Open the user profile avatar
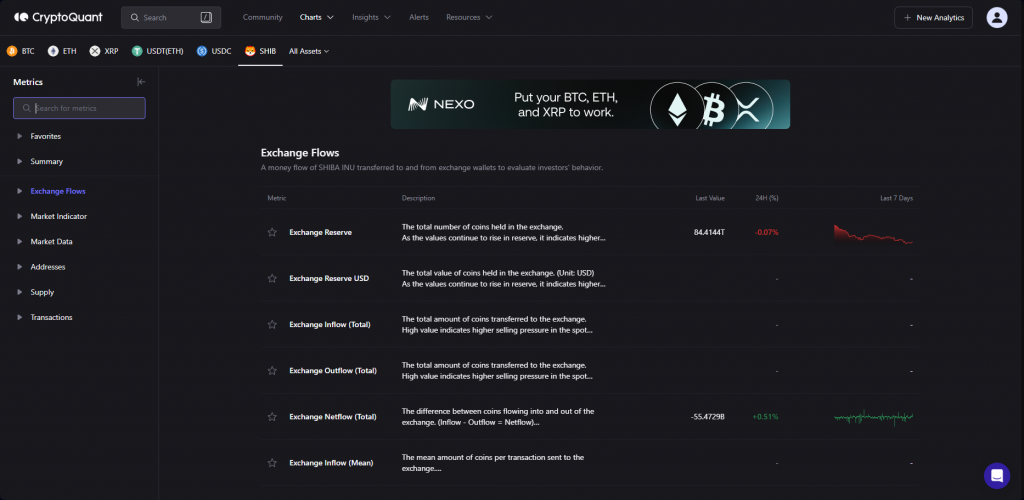This screenshot has height=500, width=1024. coord(996,17)
